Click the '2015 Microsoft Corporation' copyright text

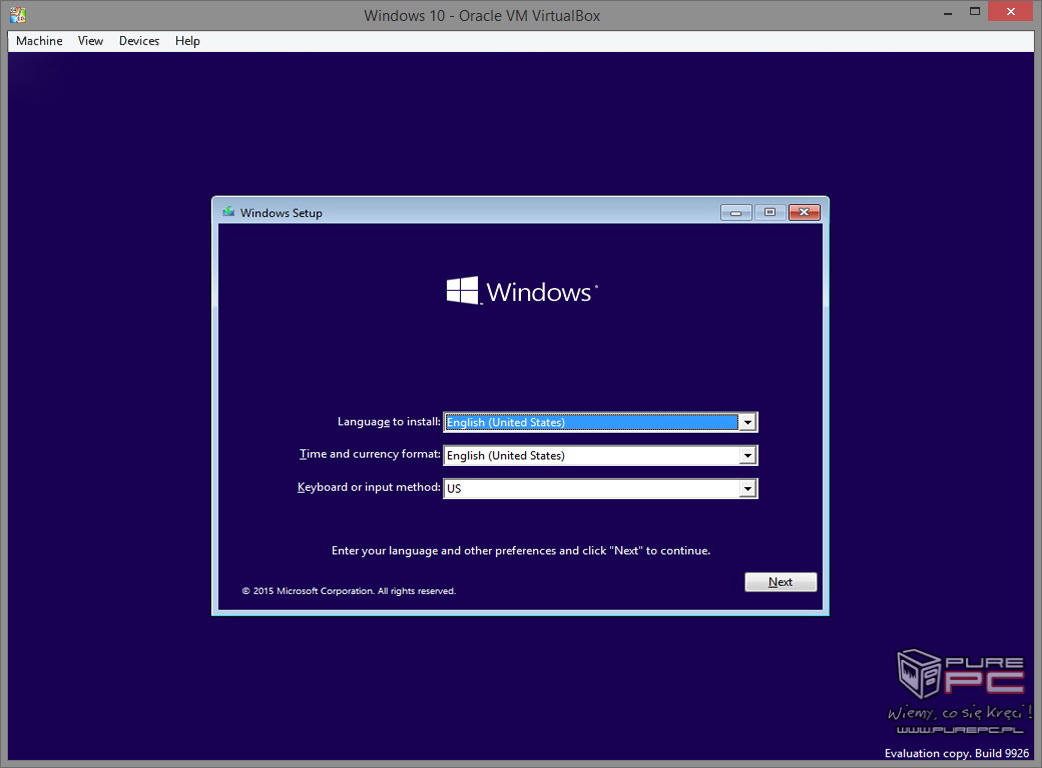349,591
